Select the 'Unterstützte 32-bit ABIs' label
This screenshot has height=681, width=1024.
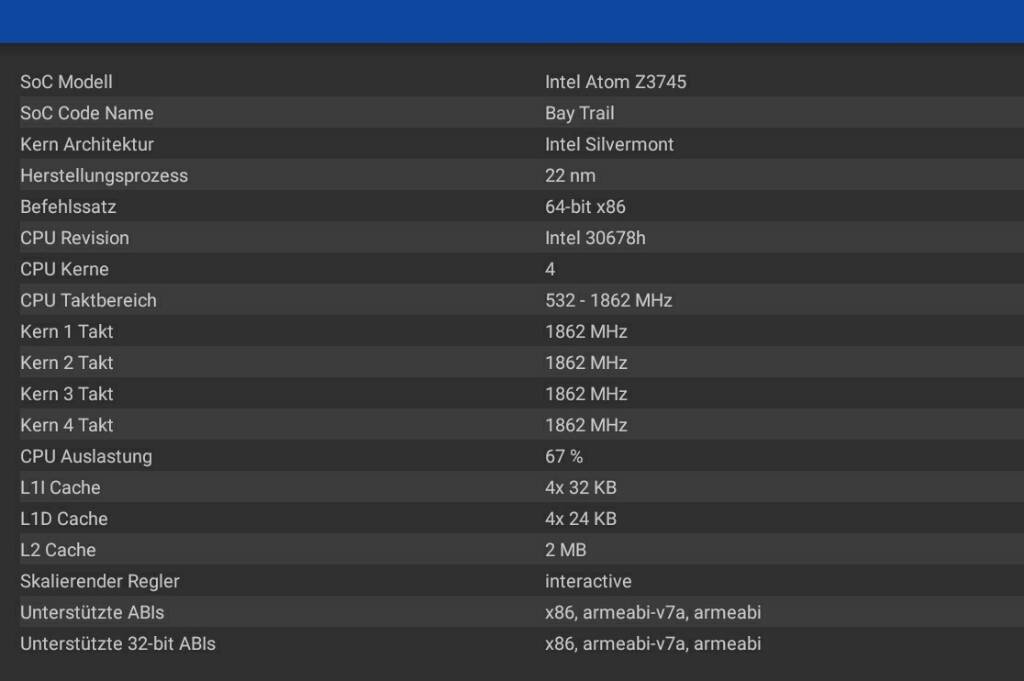tap(118, 644)
